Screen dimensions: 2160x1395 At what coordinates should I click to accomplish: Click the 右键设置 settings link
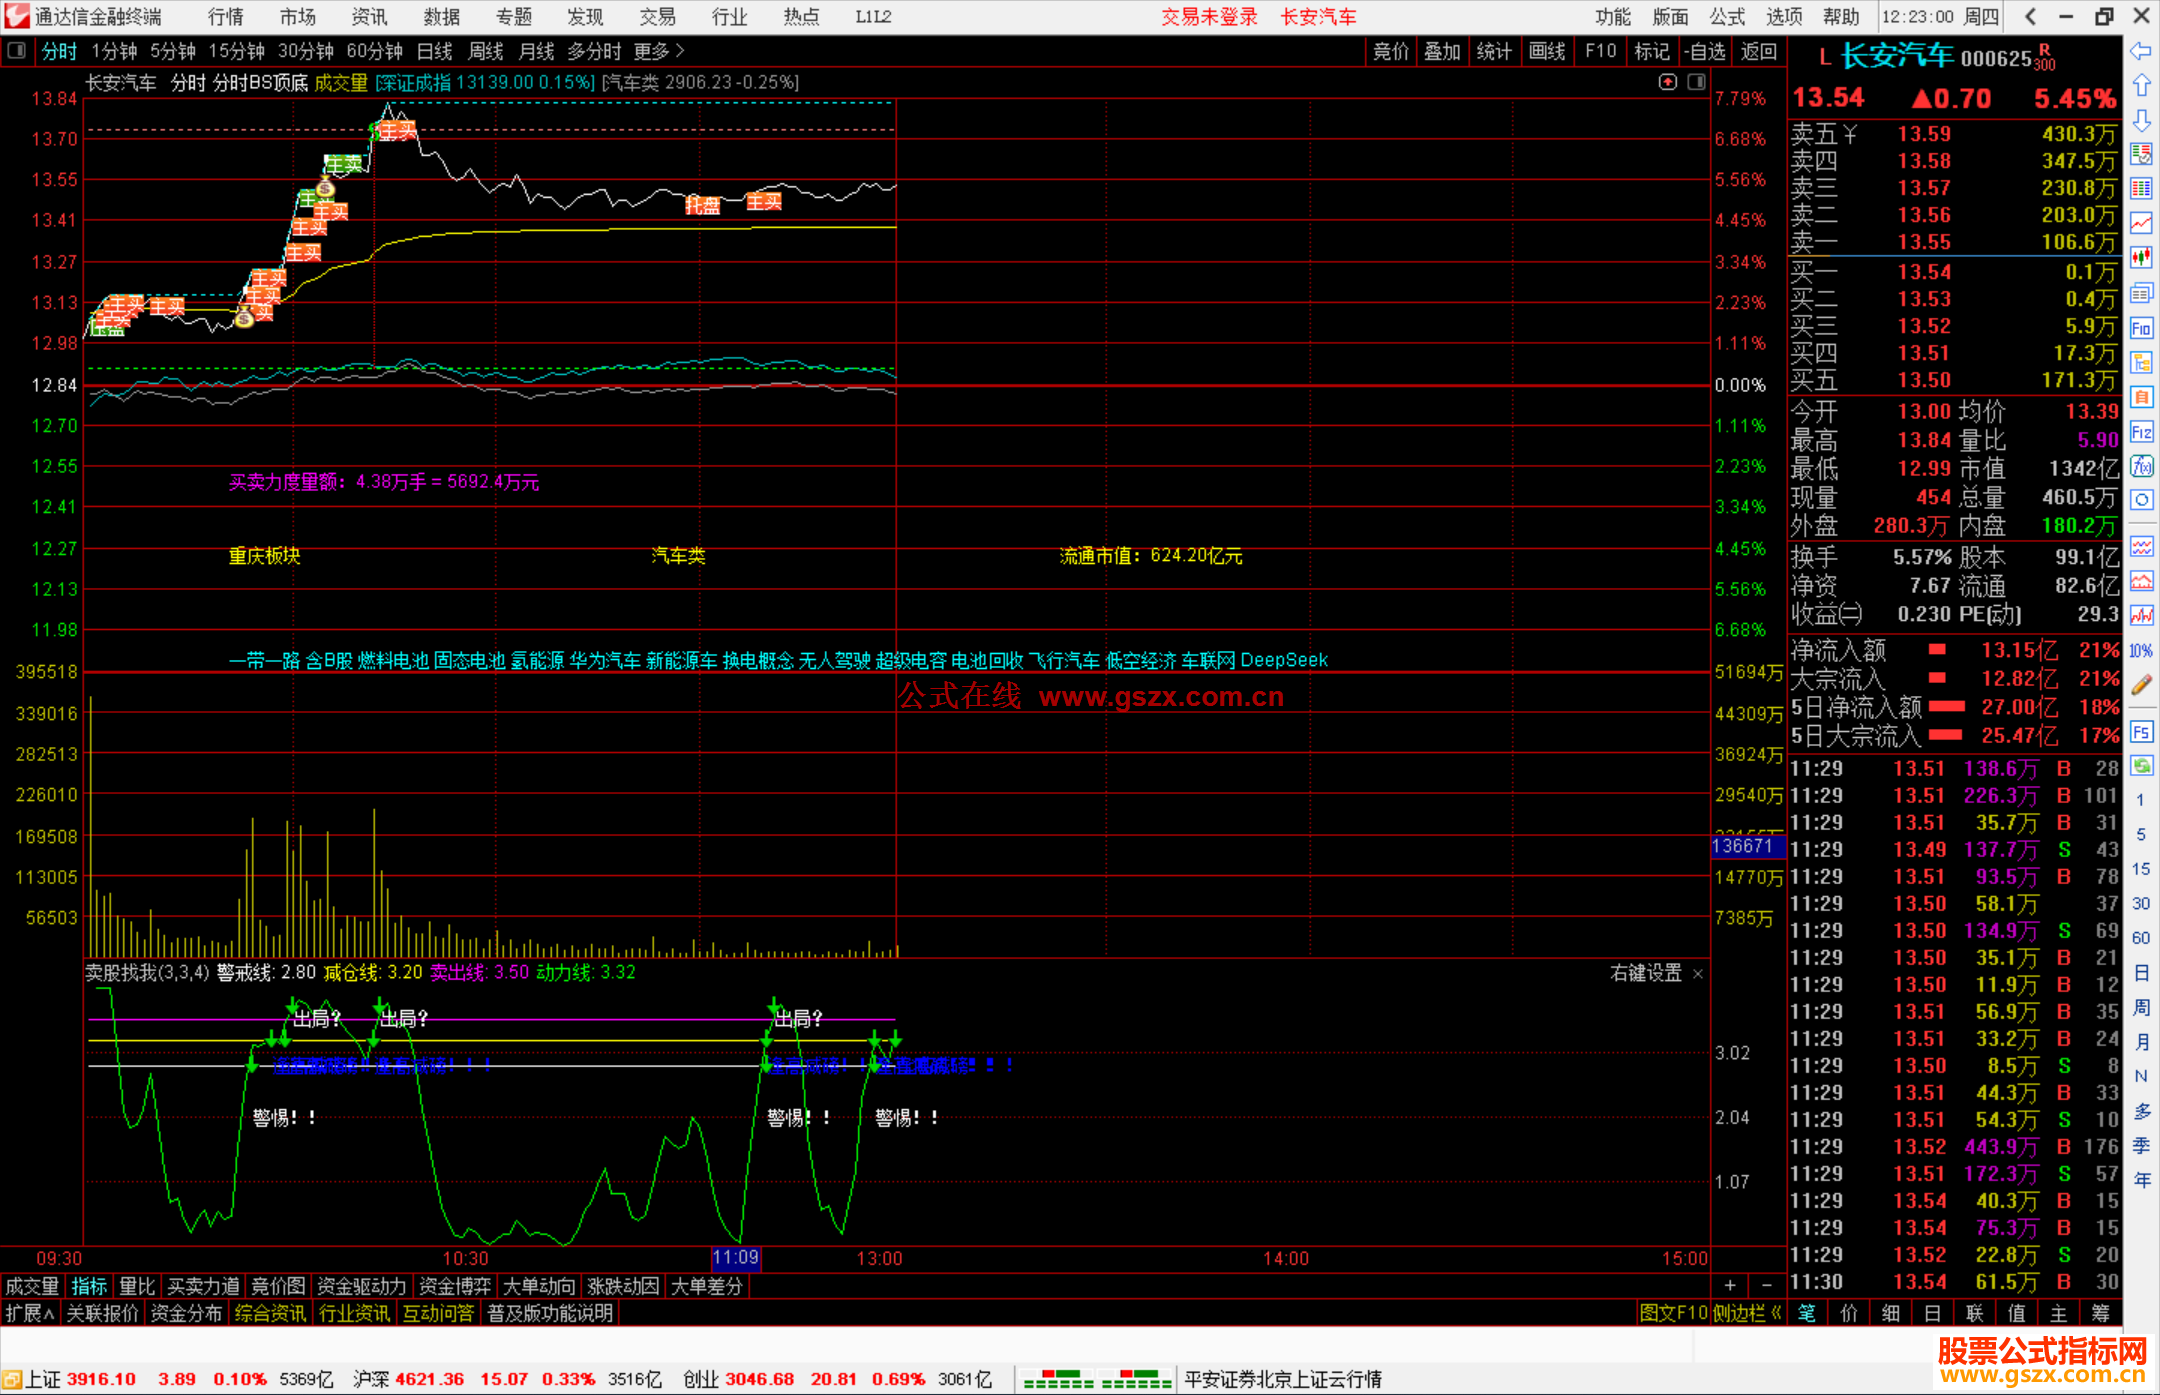[x=1646, y=973]
